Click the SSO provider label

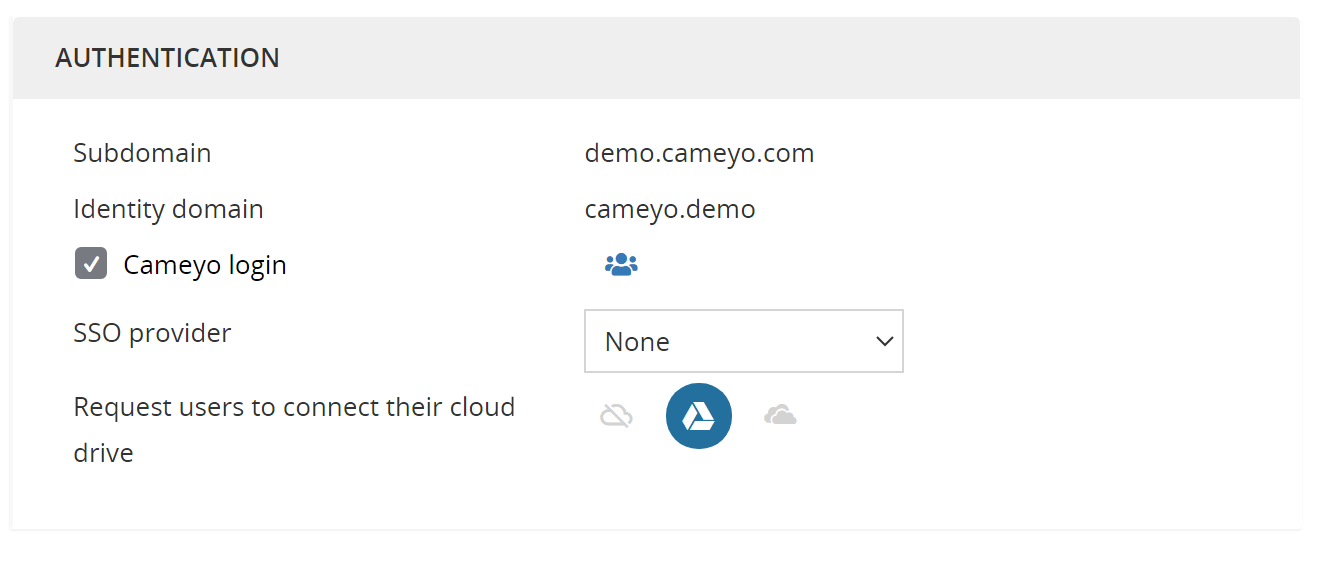click(x=152, y=333)
